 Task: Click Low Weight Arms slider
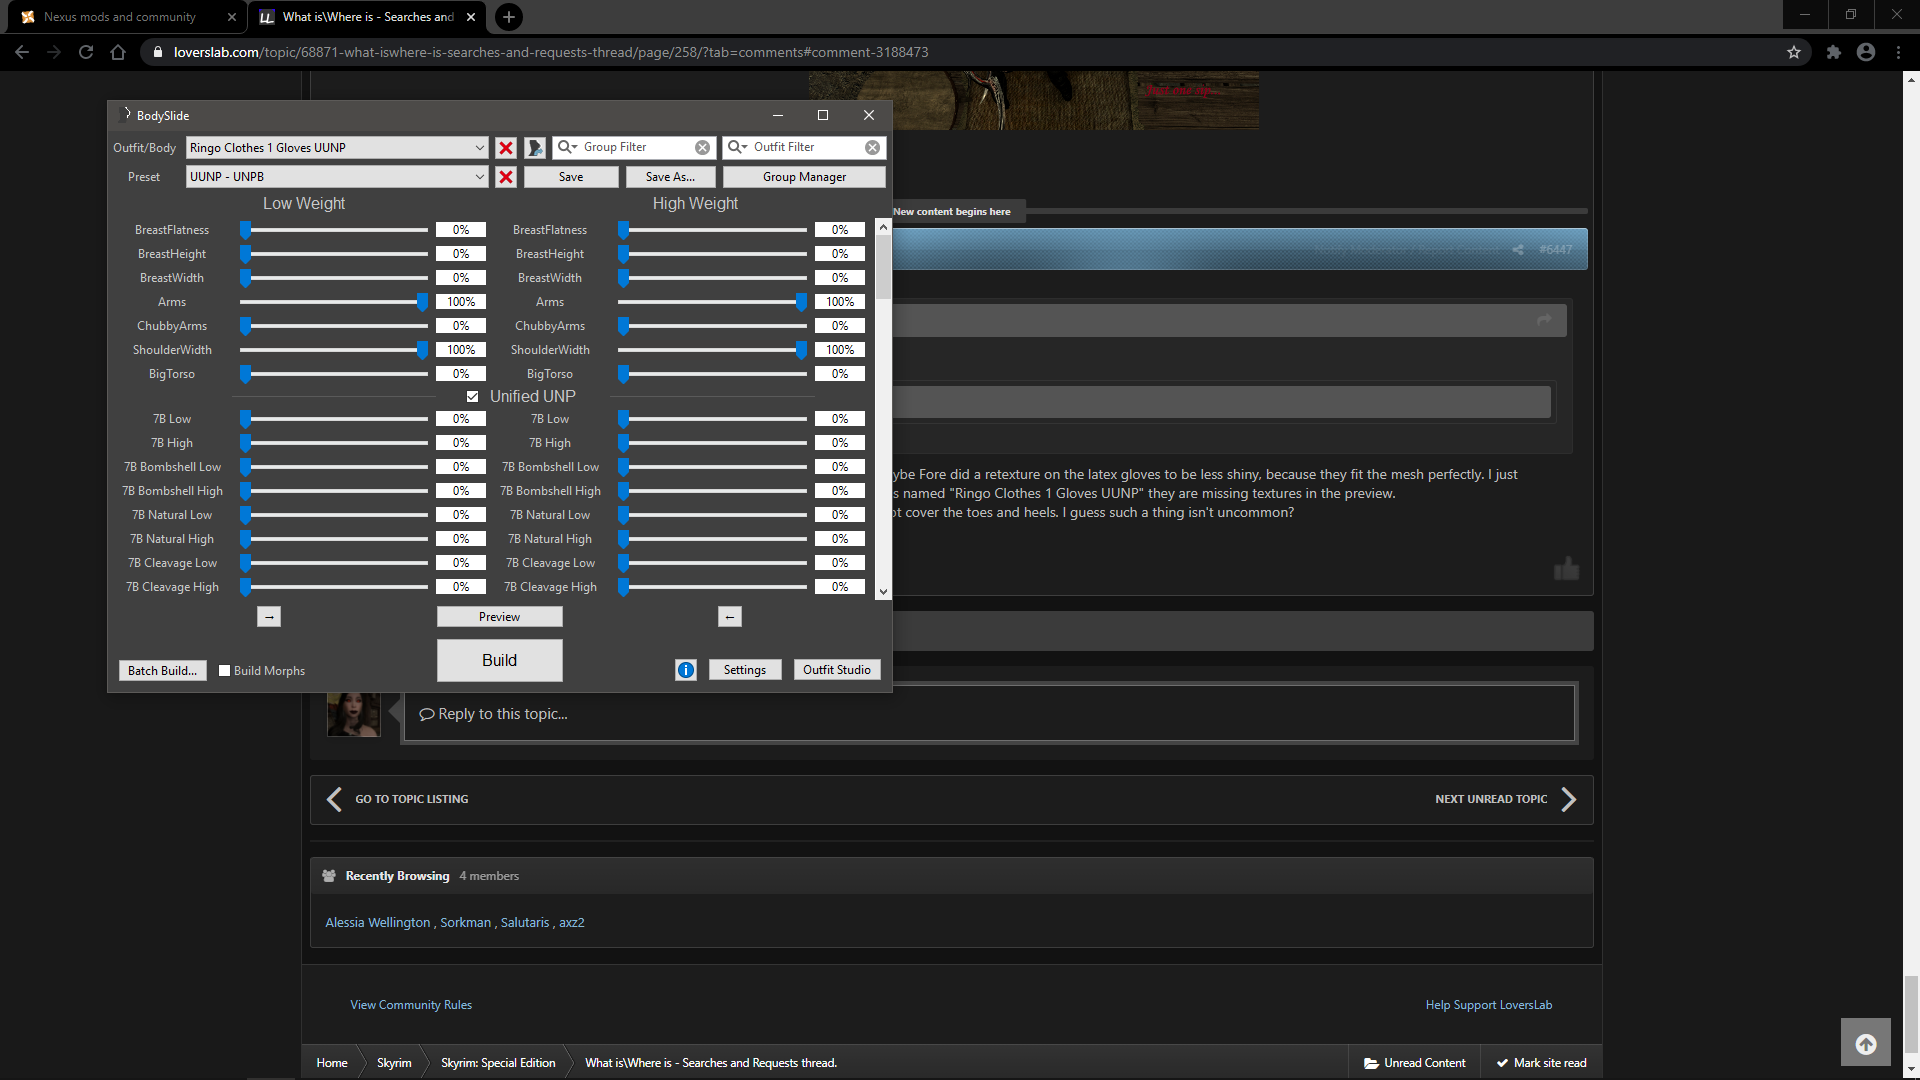click(334, 302)
